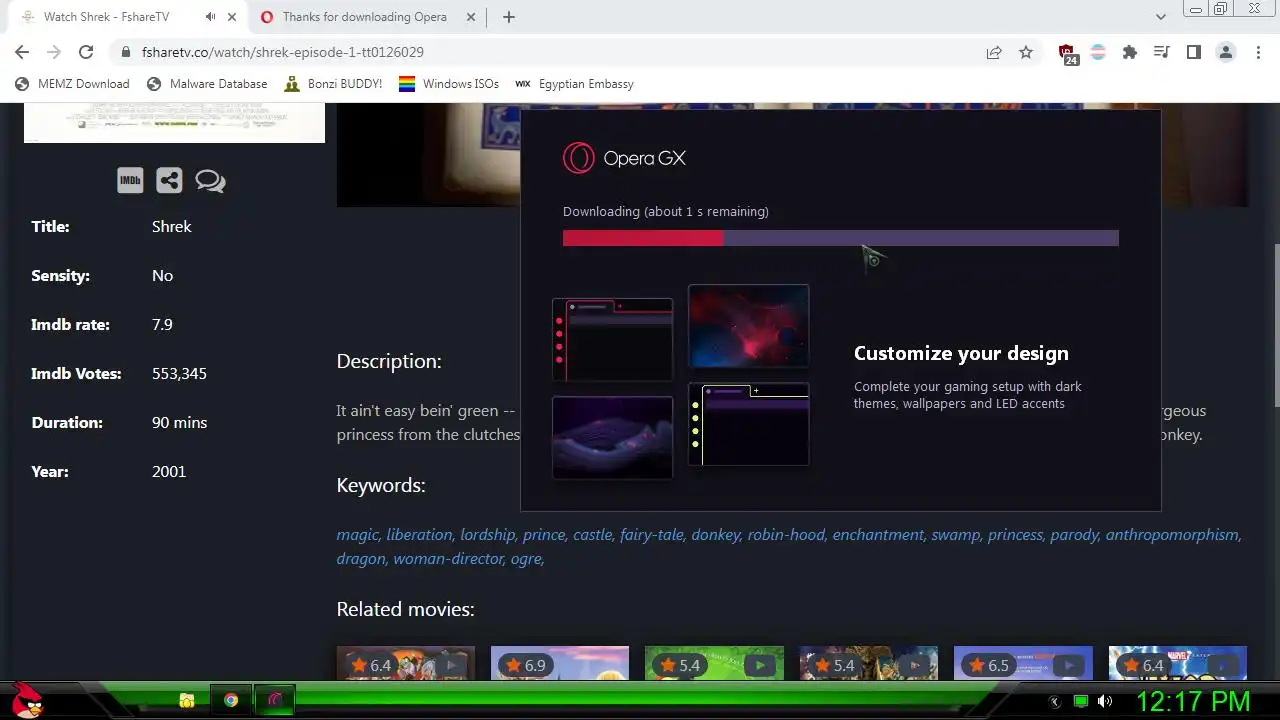Click the 12:17 PM taskbar clock
1280x720 pixels.
[x=1193, y=701]
